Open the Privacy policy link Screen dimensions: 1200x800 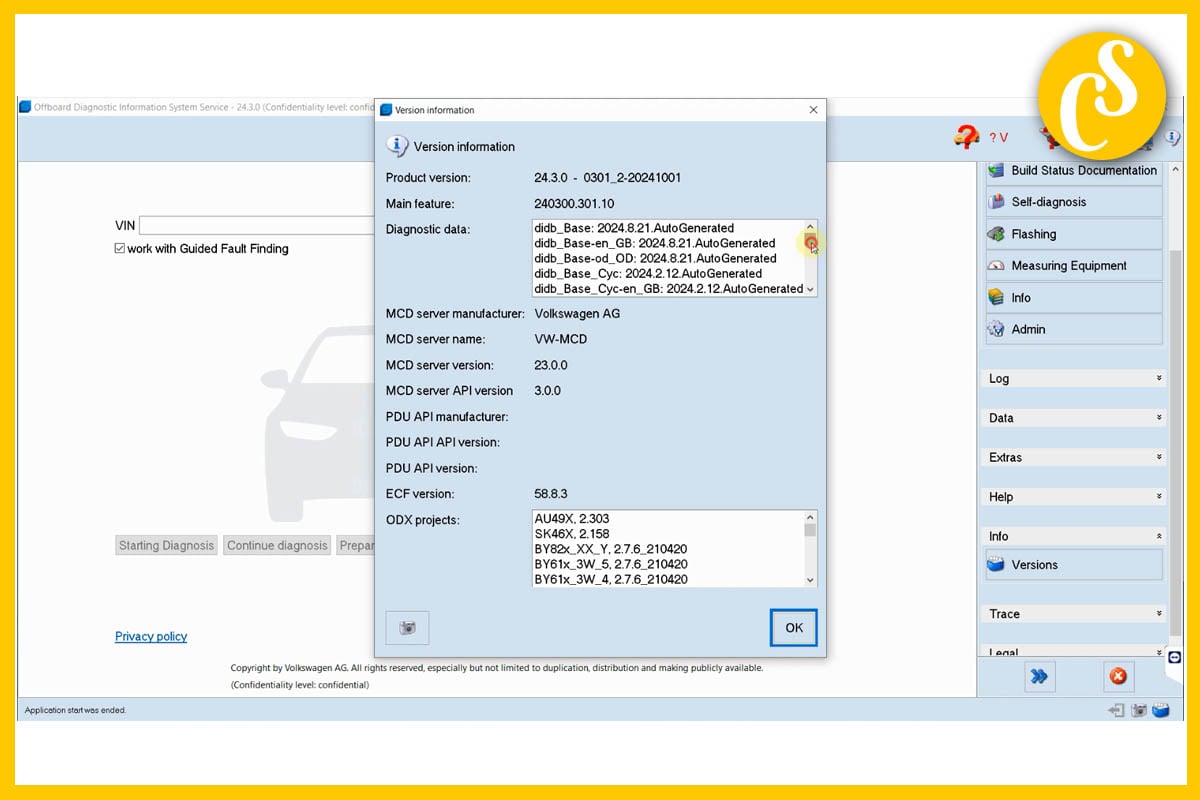click(151, 637)
